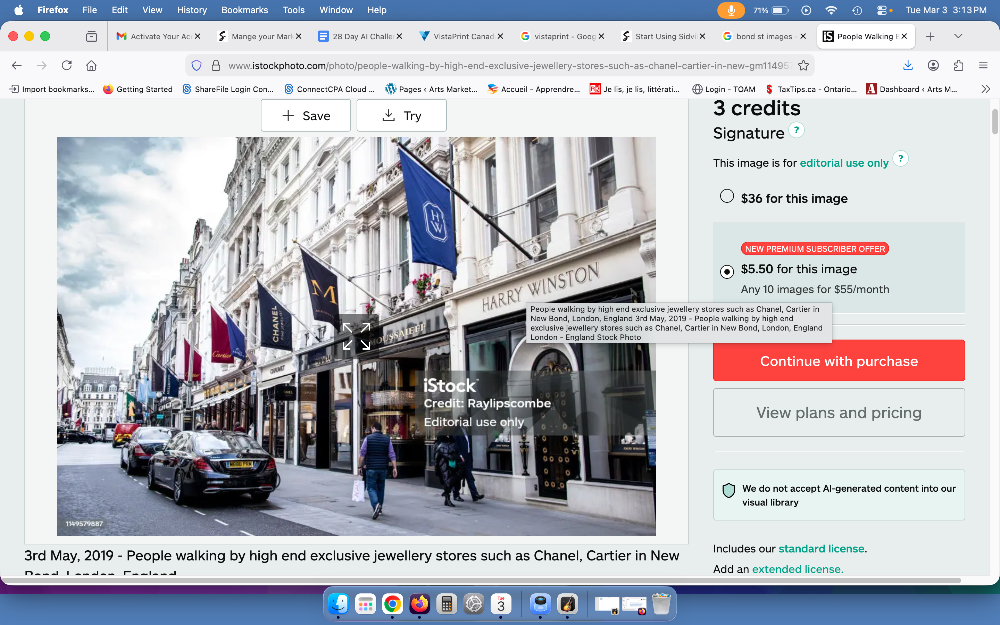Click the expand fullscreen icon on photo
This screenshot has height=625, width=1000.
point(356,337)
